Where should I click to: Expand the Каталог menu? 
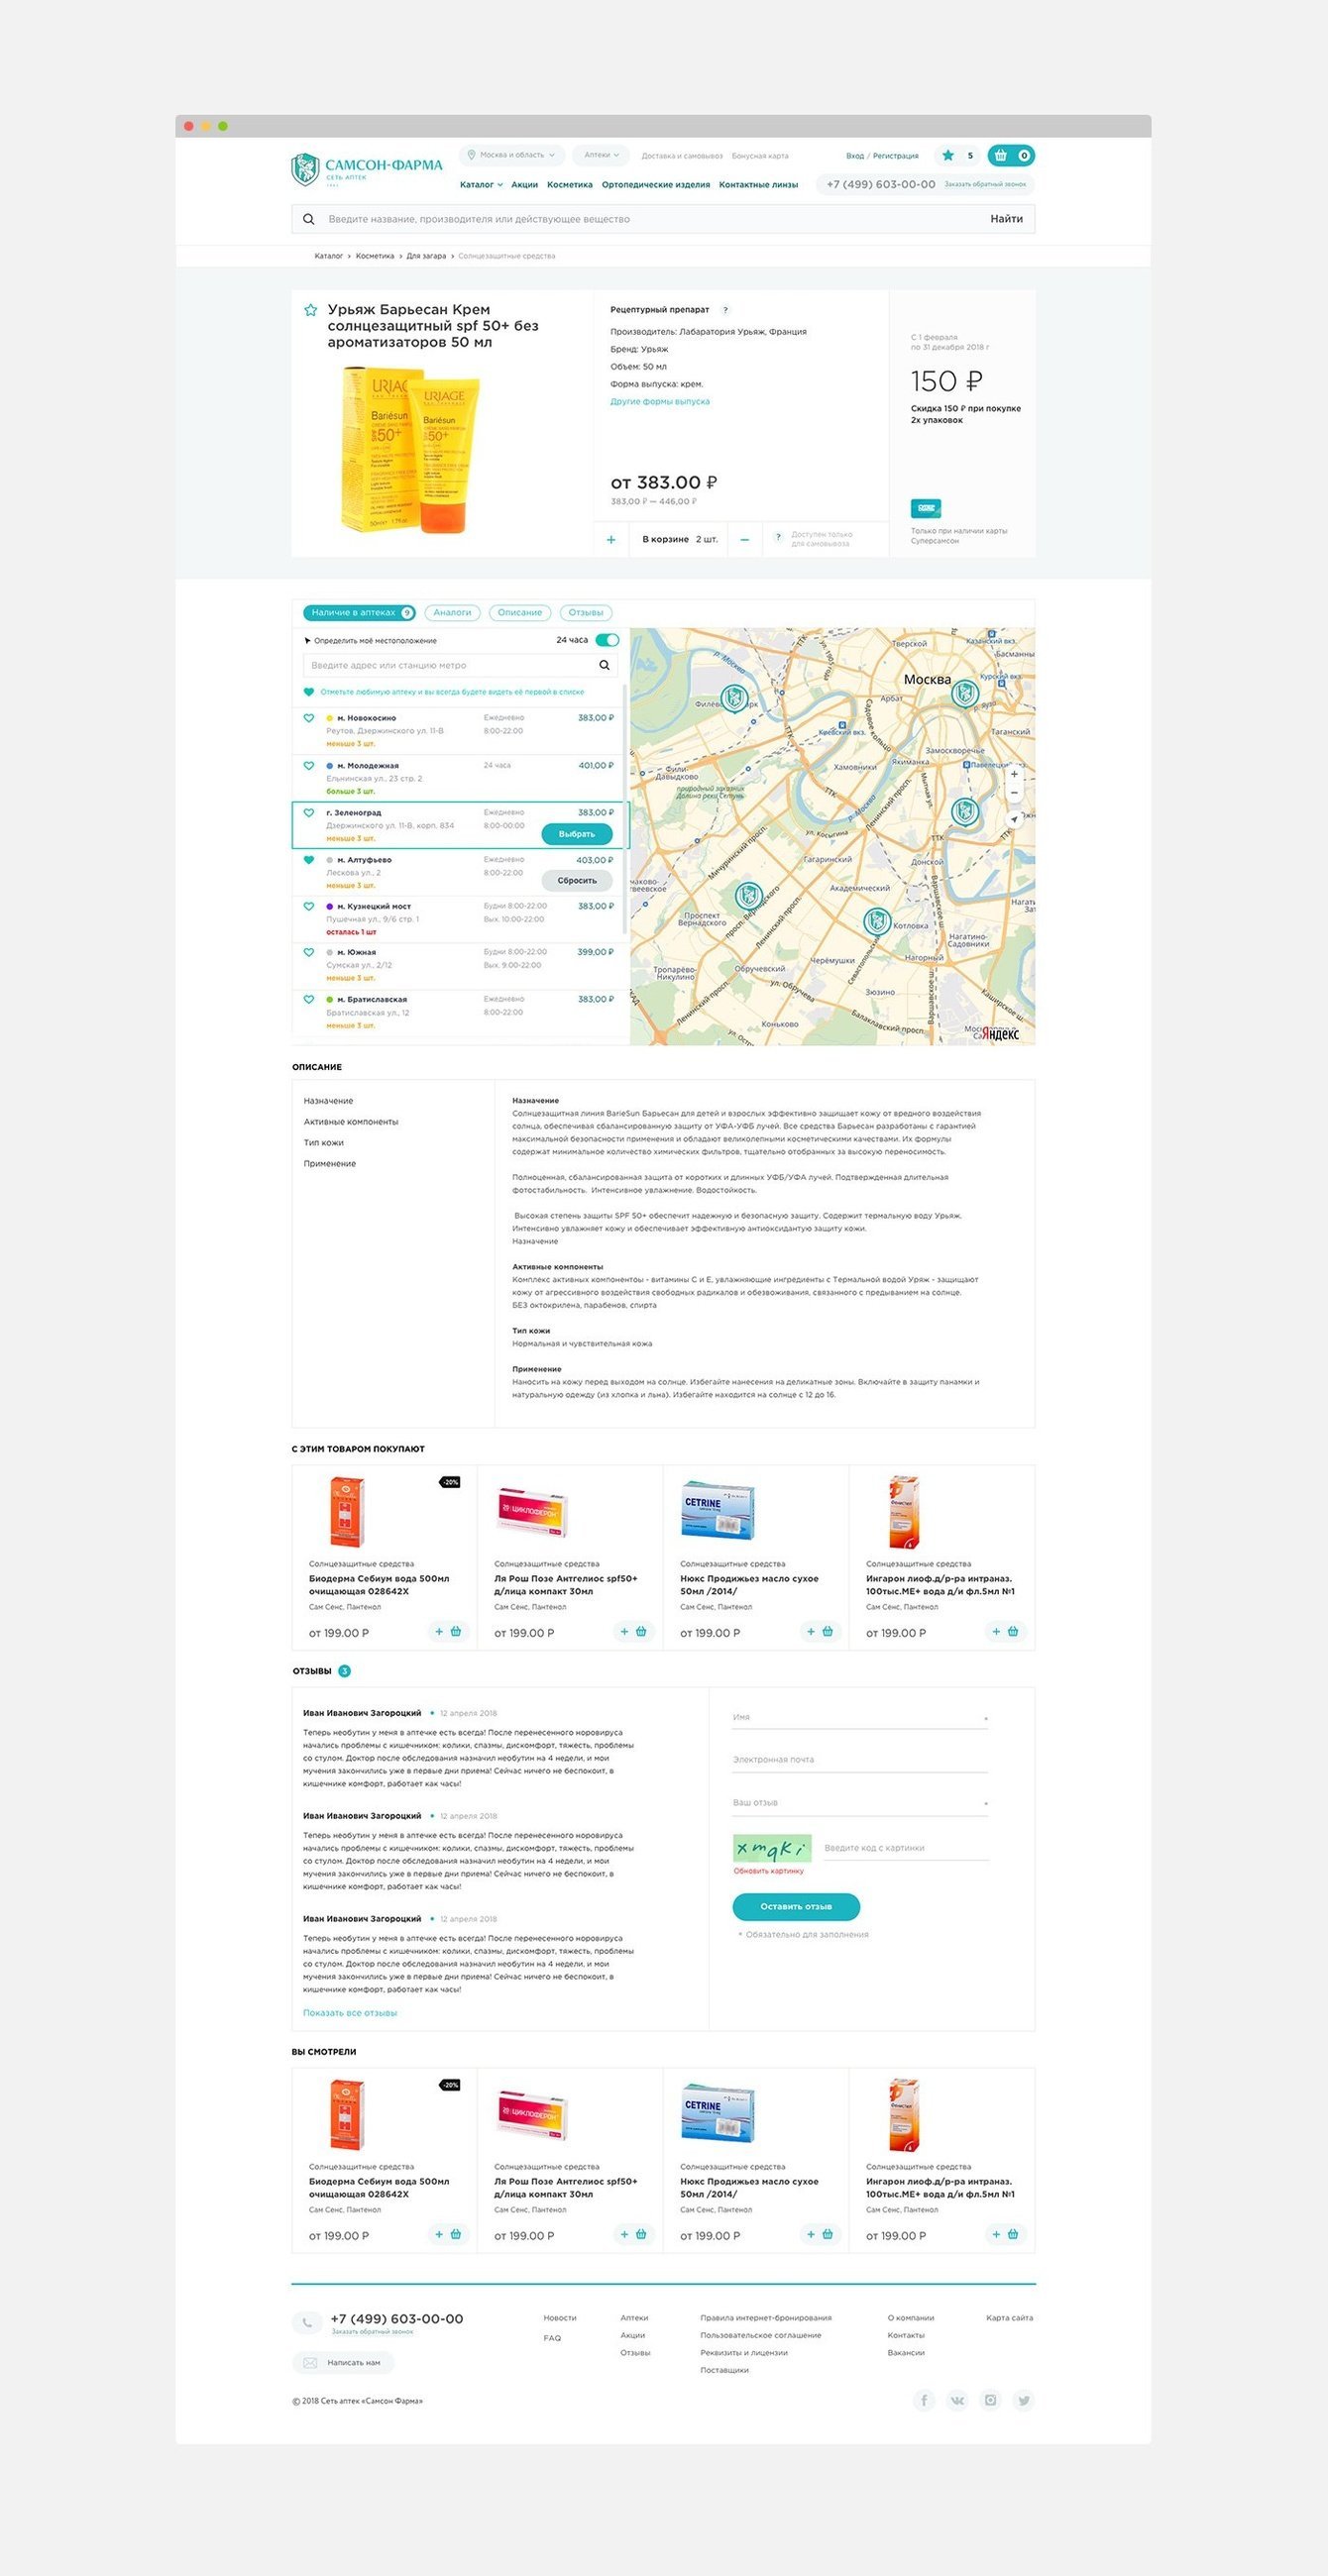coord(481,185)
